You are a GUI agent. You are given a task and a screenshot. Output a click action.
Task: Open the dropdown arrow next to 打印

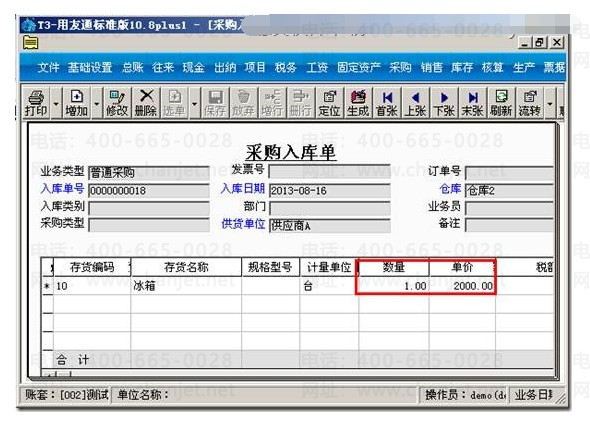(56, 103)
